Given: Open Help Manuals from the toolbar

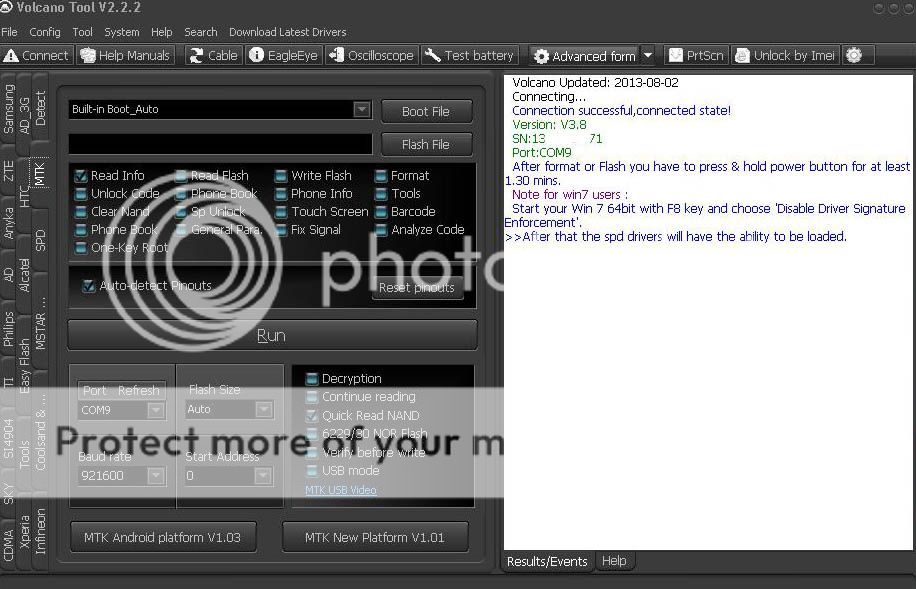Looking at the screenshot, I should click(x=126, y=56).
